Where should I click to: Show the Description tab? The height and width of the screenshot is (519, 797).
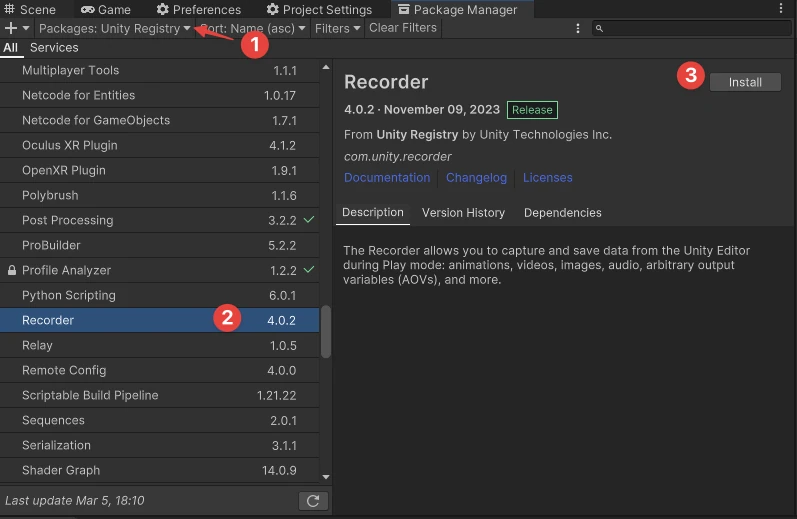tap(373, 212)
